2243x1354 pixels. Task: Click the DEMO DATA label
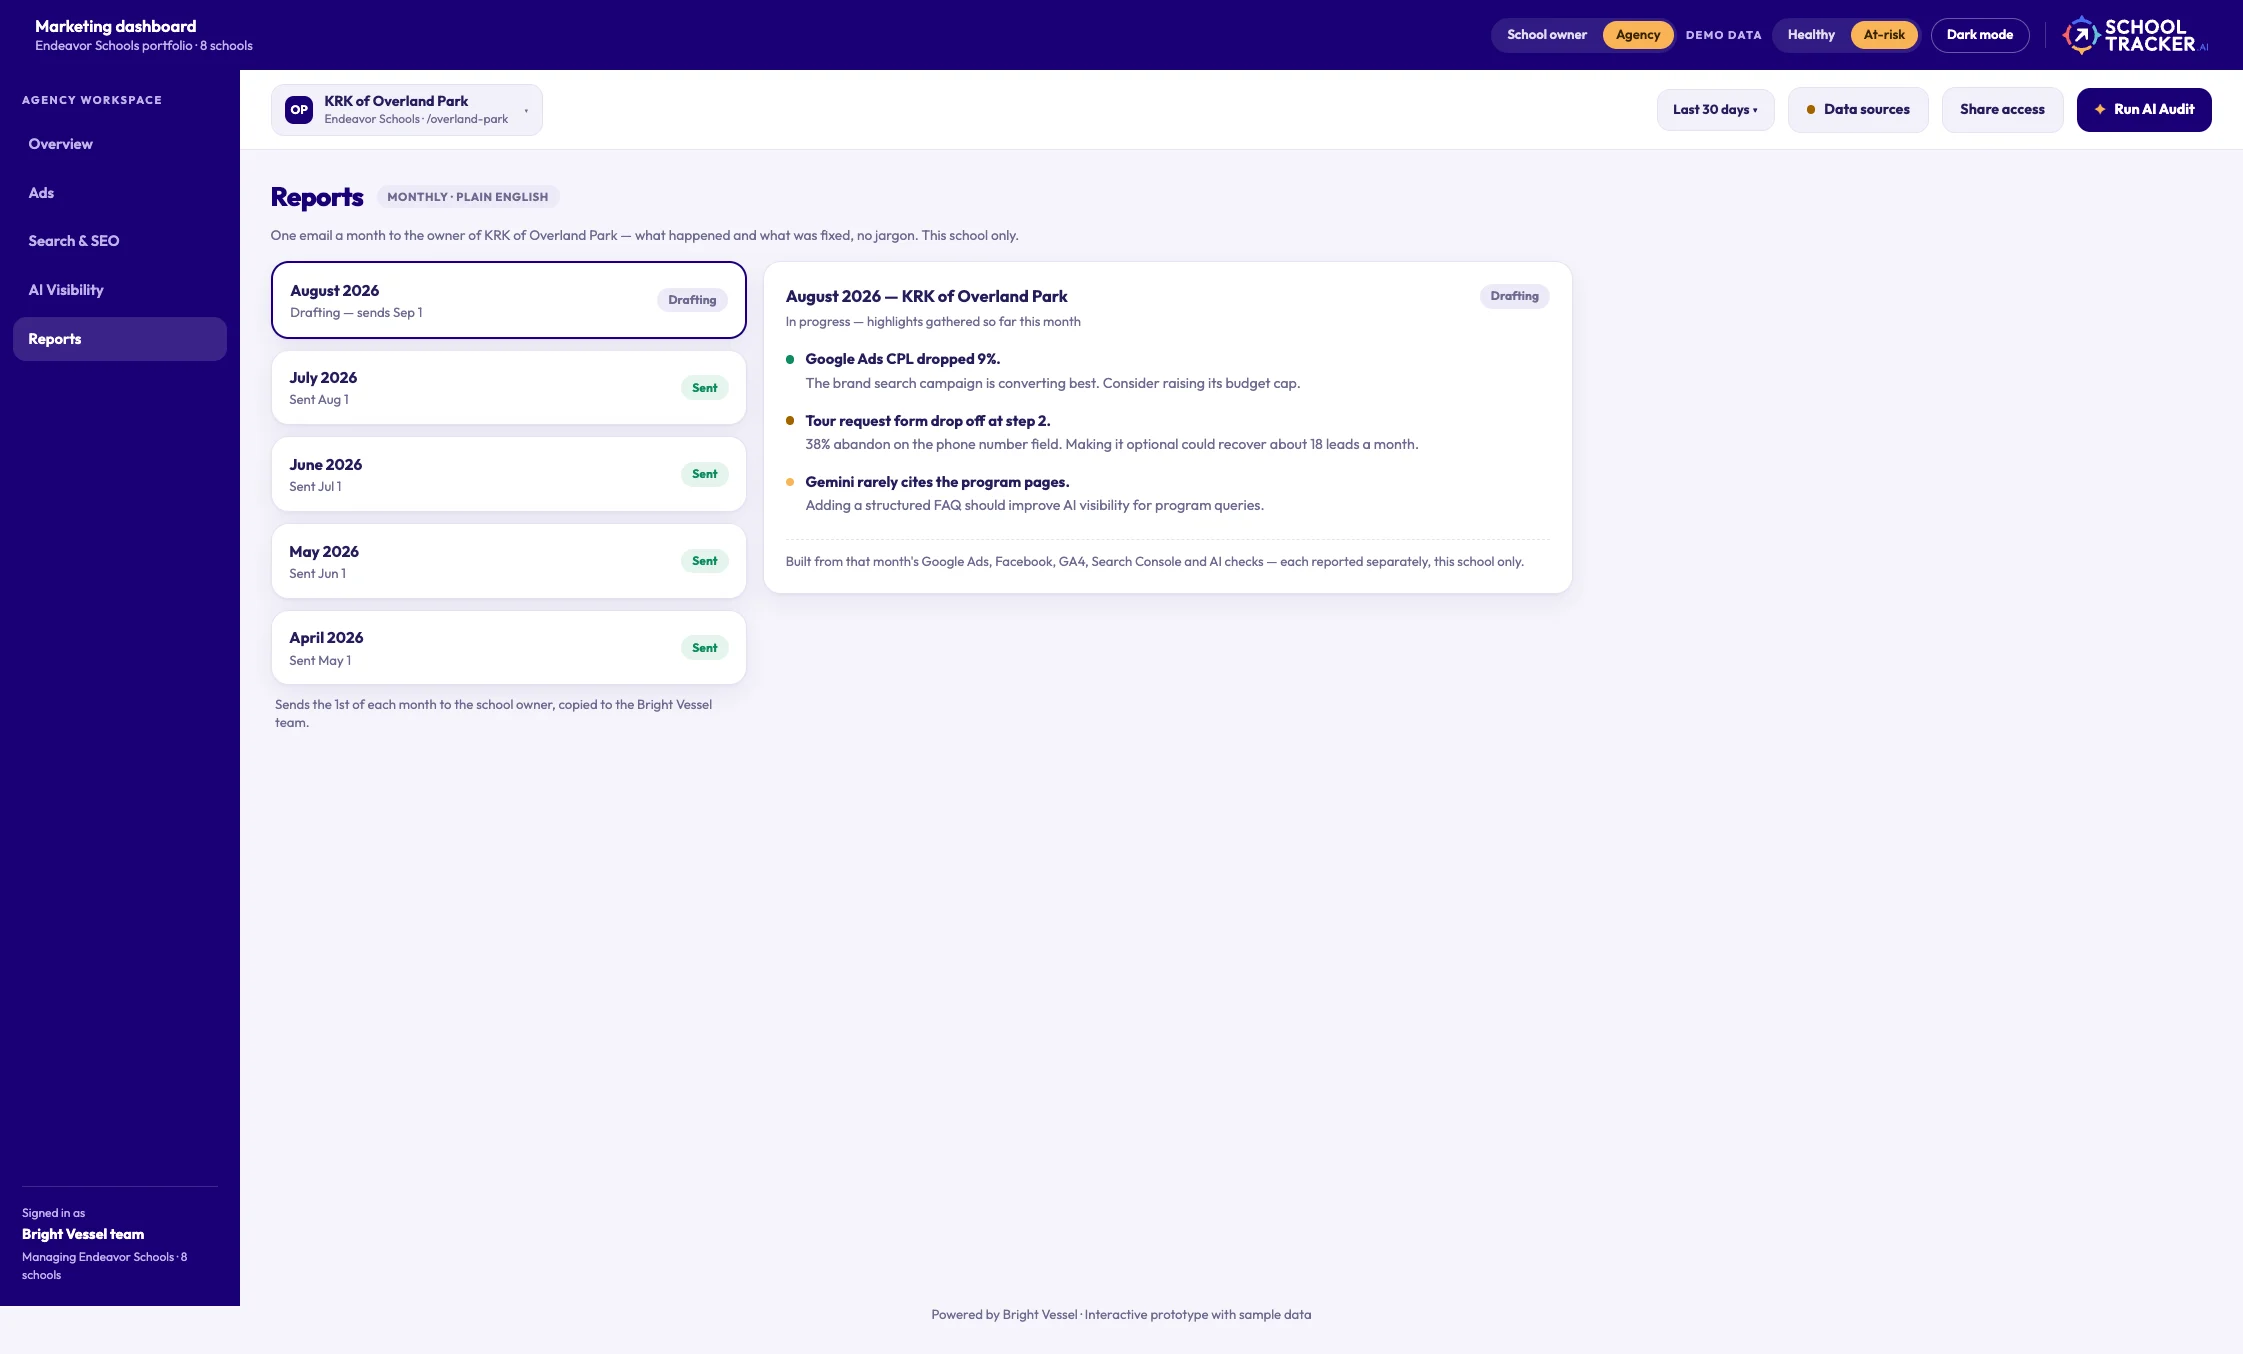[1723, 35]
